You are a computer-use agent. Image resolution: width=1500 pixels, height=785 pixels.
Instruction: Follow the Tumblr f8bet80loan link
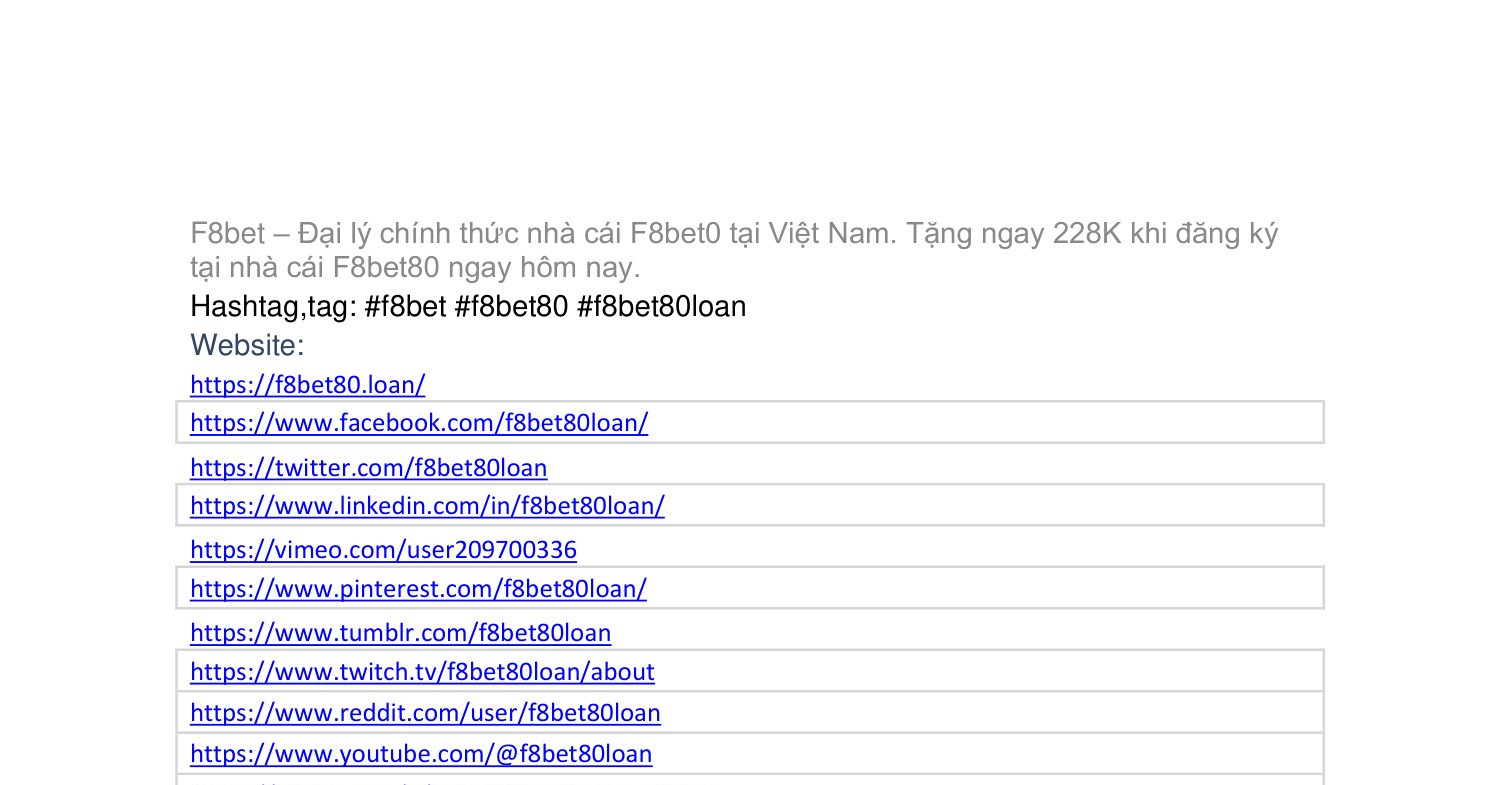coord(400,633)
